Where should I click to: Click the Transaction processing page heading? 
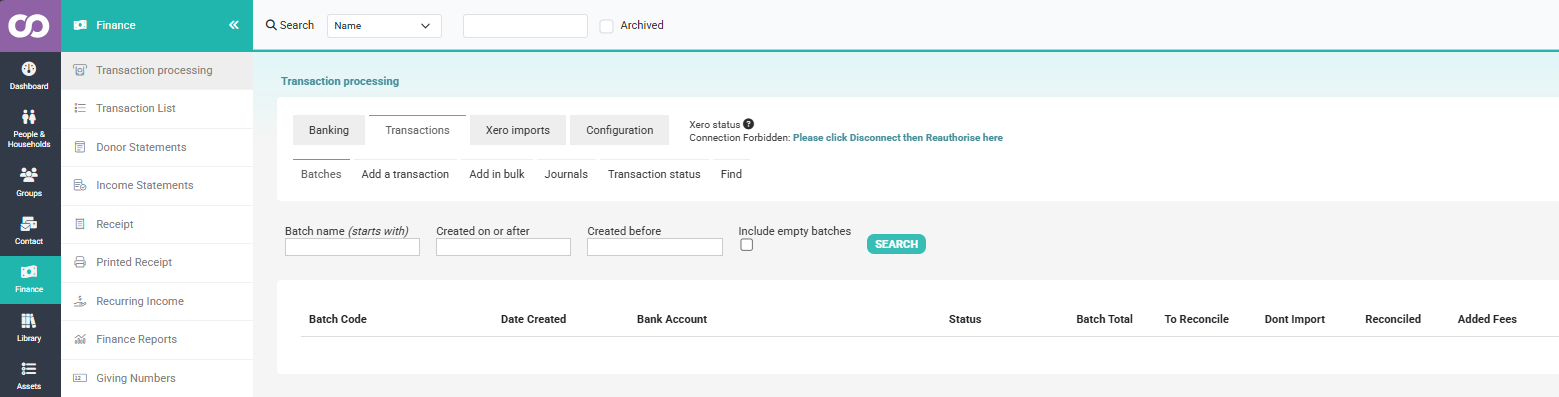point(340,81)
